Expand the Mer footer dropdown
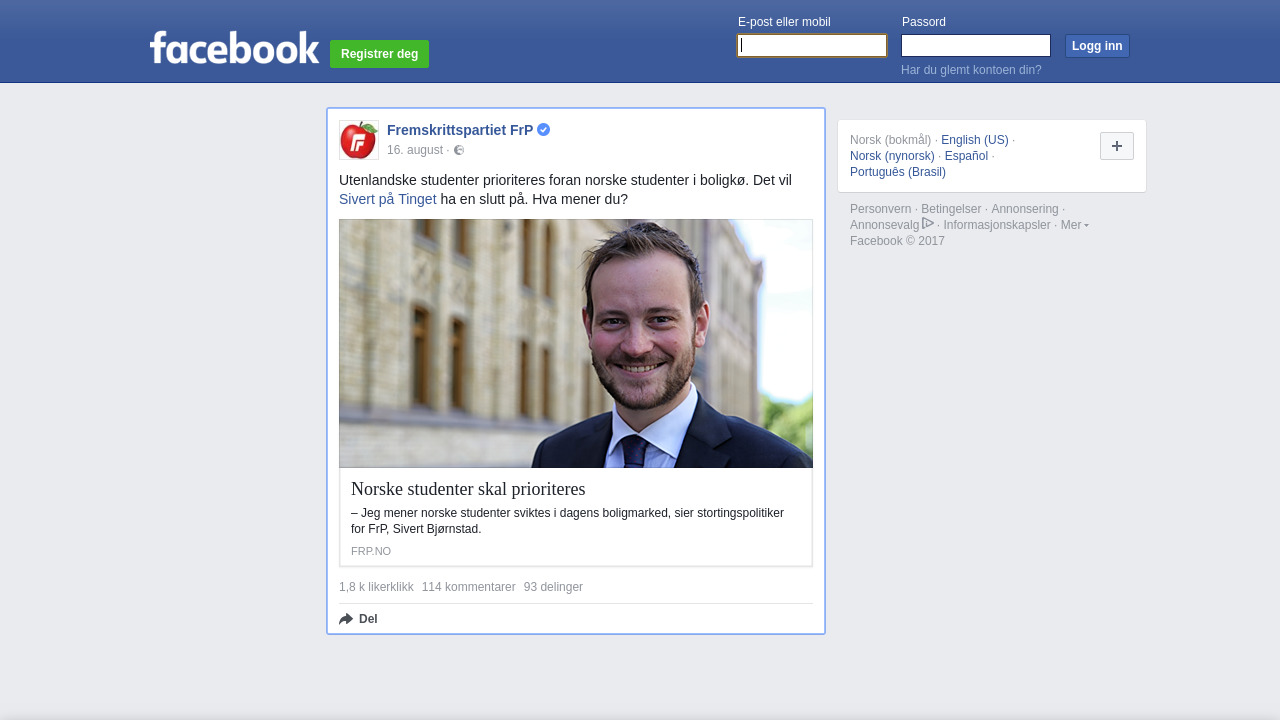Image resolution: width=1280 pixels, height=720 pixels. click(x=1075, y=225)
